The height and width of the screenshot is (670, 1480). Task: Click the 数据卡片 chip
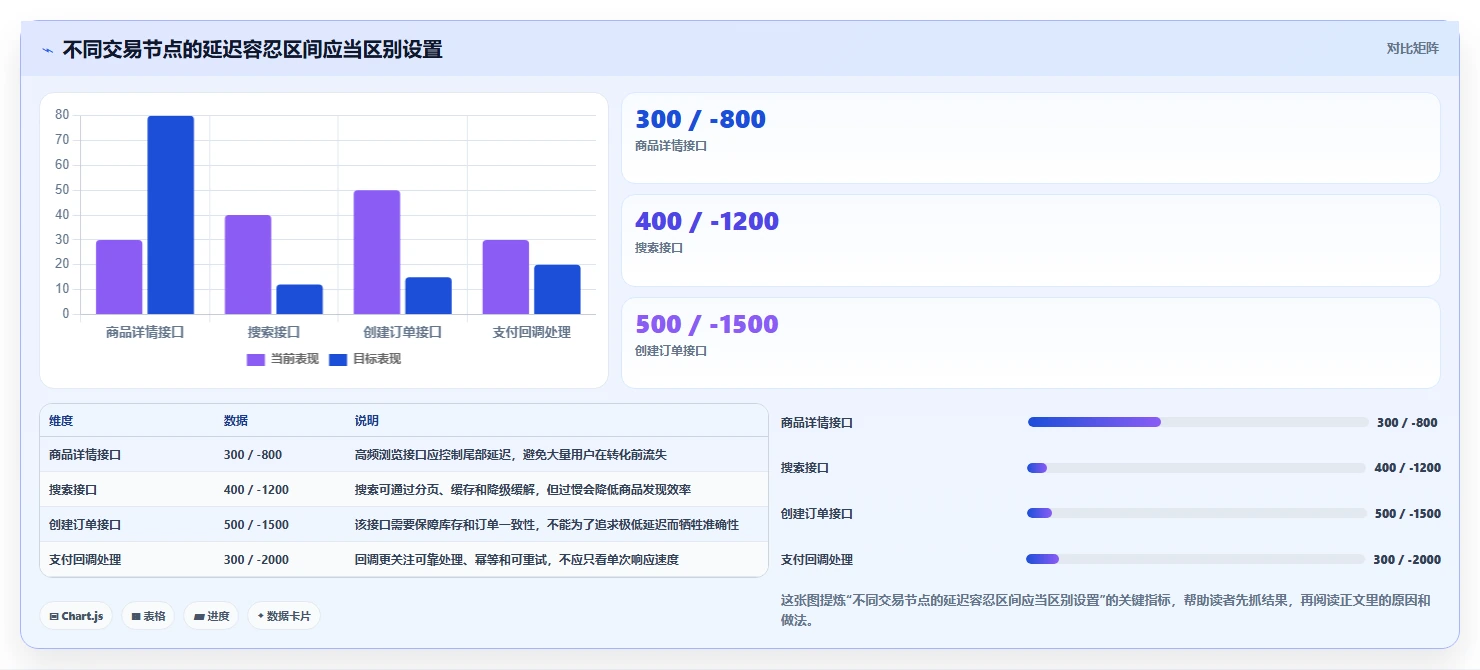coord(284,616)
